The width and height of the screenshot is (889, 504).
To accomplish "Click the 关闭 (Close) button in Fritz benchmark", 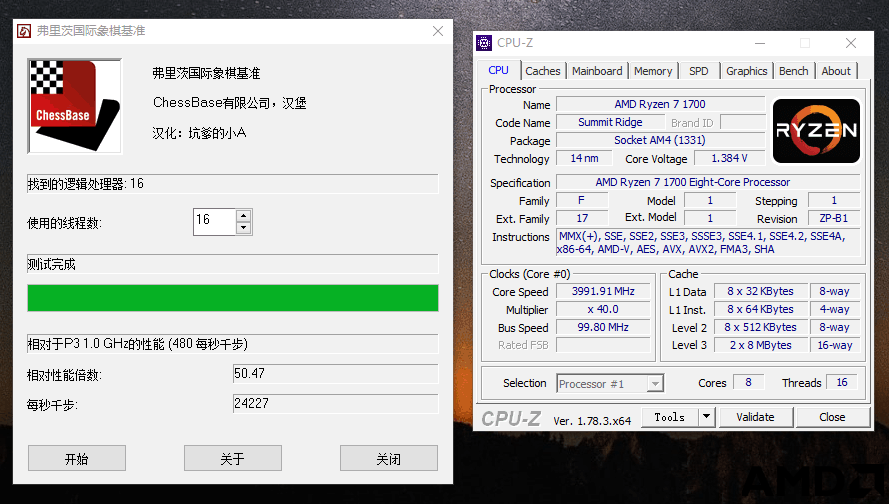I will point(389,458).
